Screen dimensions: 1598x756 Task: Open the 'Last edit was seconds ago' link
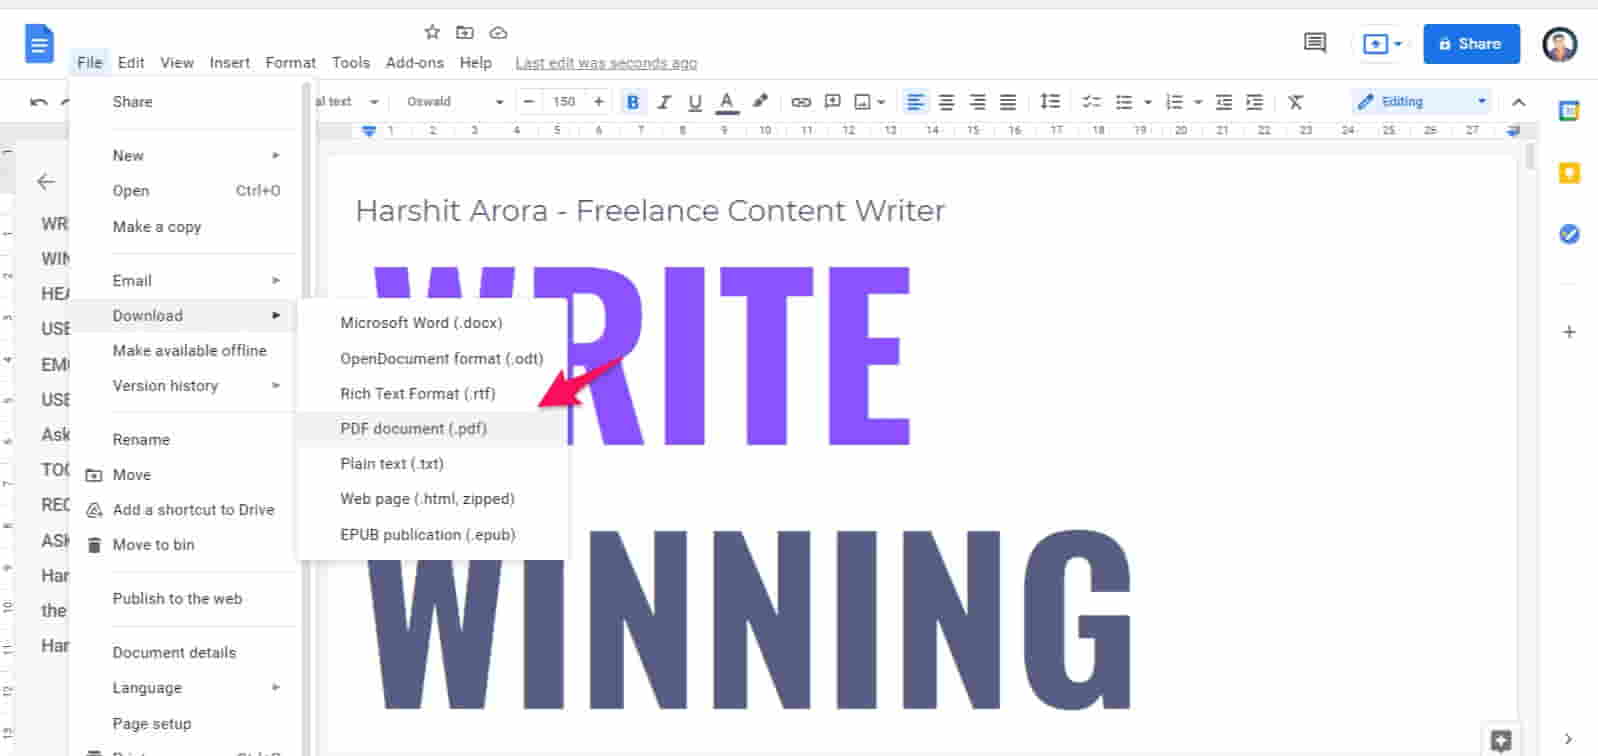coord(606,63)
